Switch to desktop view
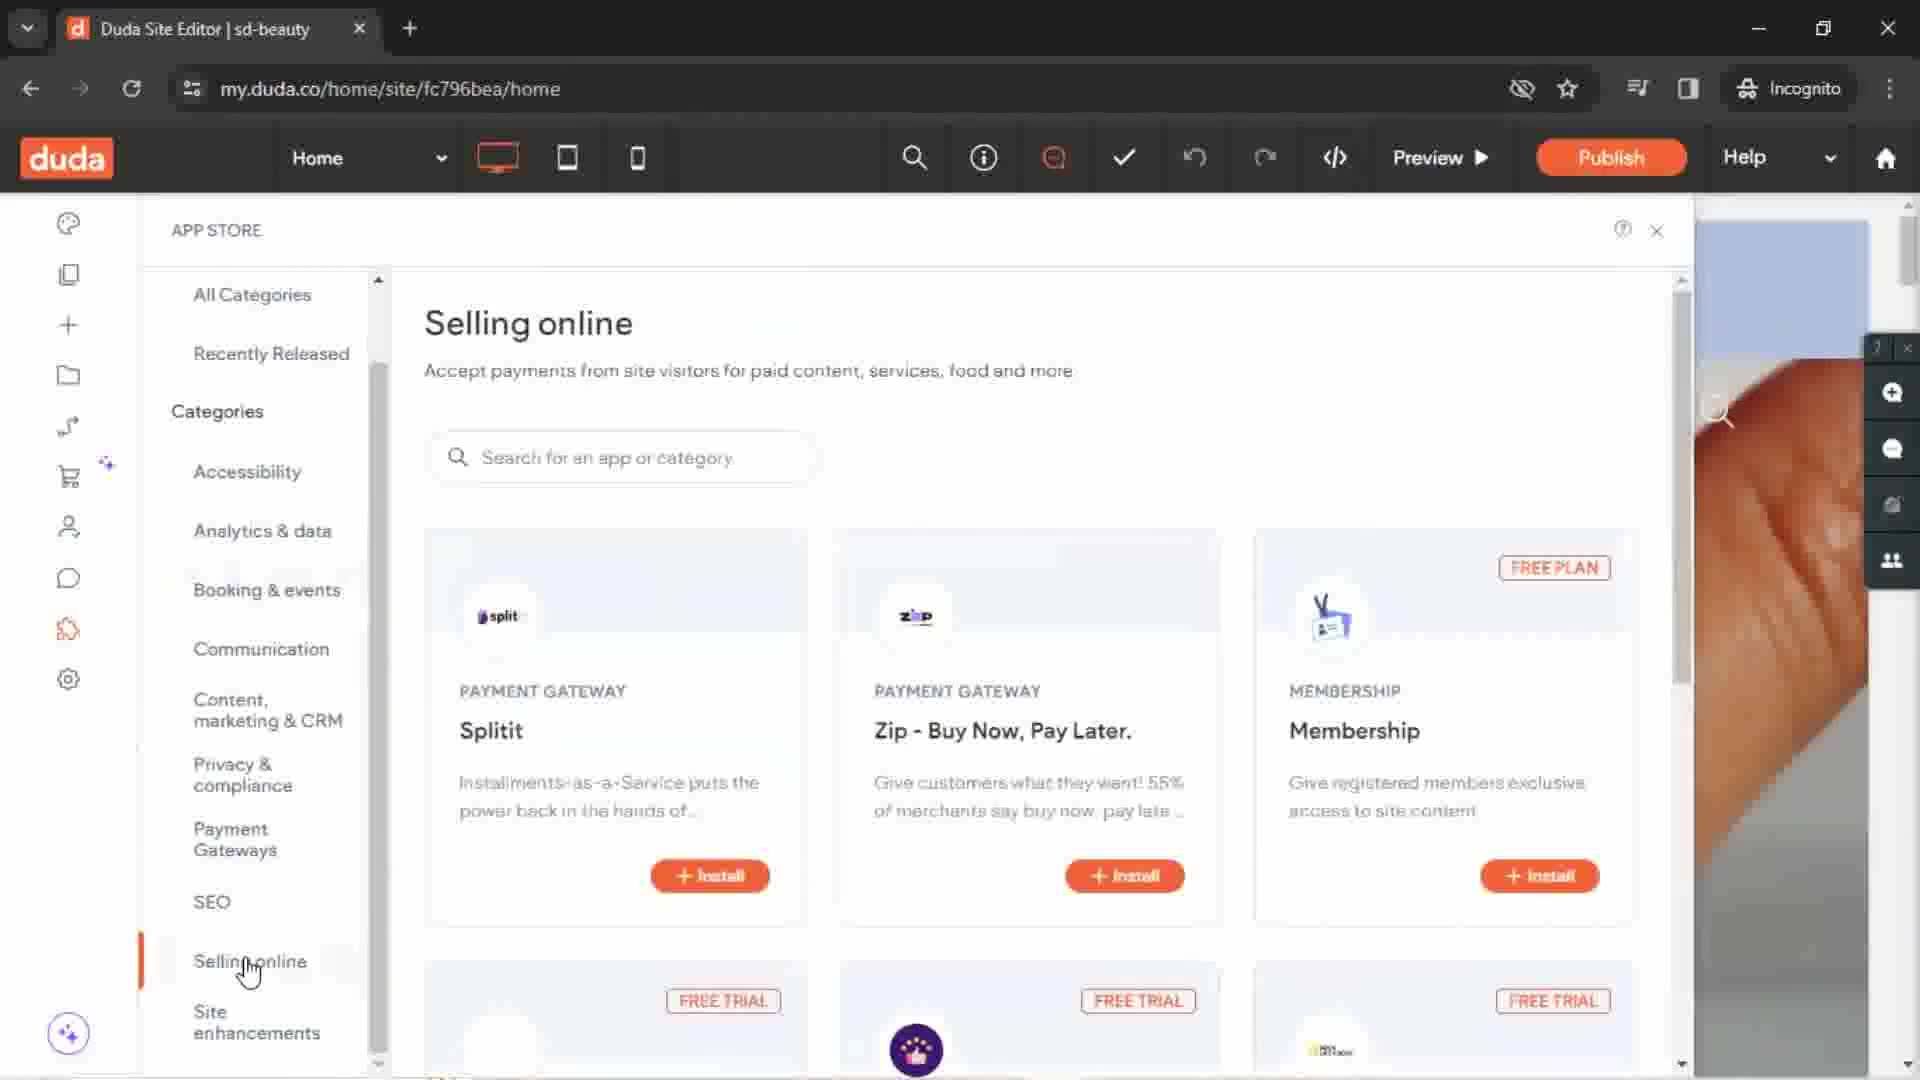Screen dimensions: 1920x1080 coord(497,158)
